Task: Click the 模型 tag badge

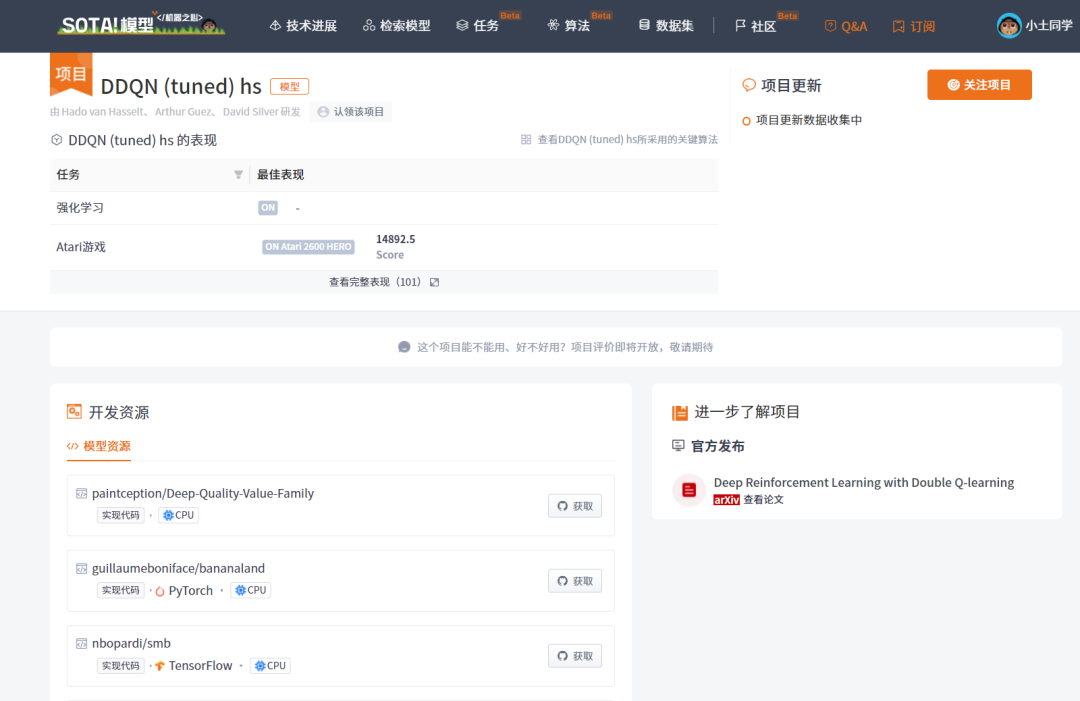Action: (x=289, y=87)
